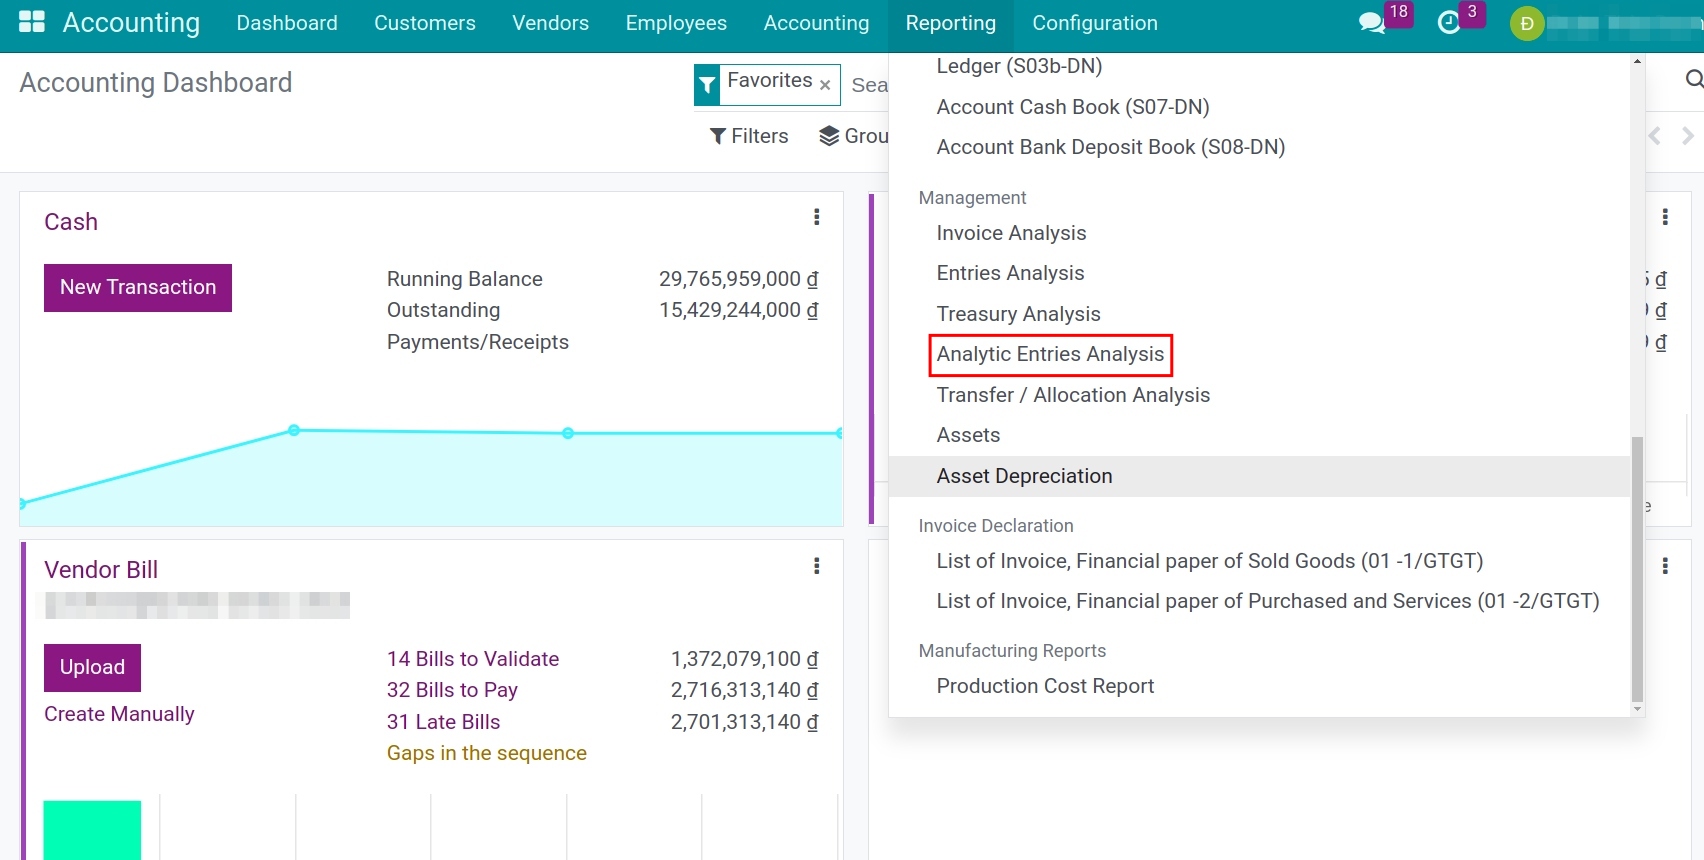The image size is (1704, 860).
Task: Open the Cash card three-dot menu
Action: [817, 217]
